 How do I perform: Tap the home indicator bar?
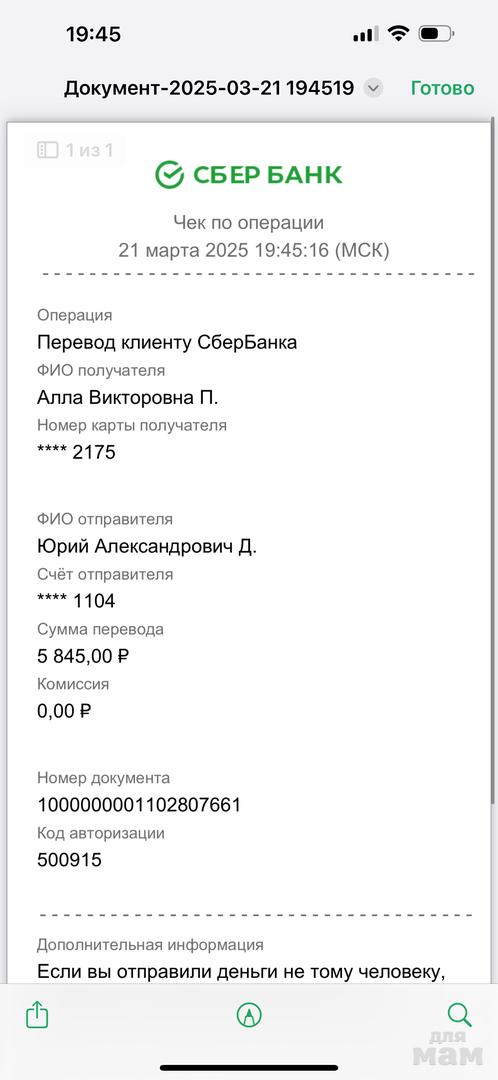[249, 1068]
